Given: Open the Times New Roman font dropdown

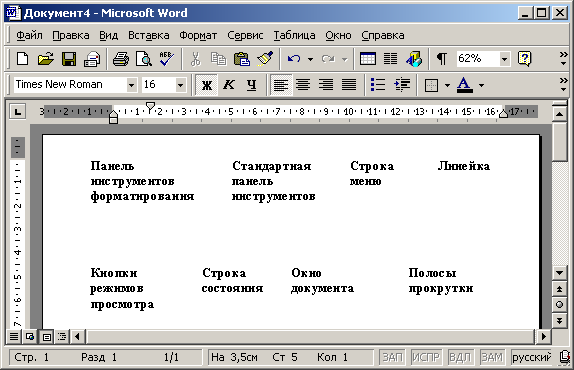Looking at the screenshot, I should point(131,85).
